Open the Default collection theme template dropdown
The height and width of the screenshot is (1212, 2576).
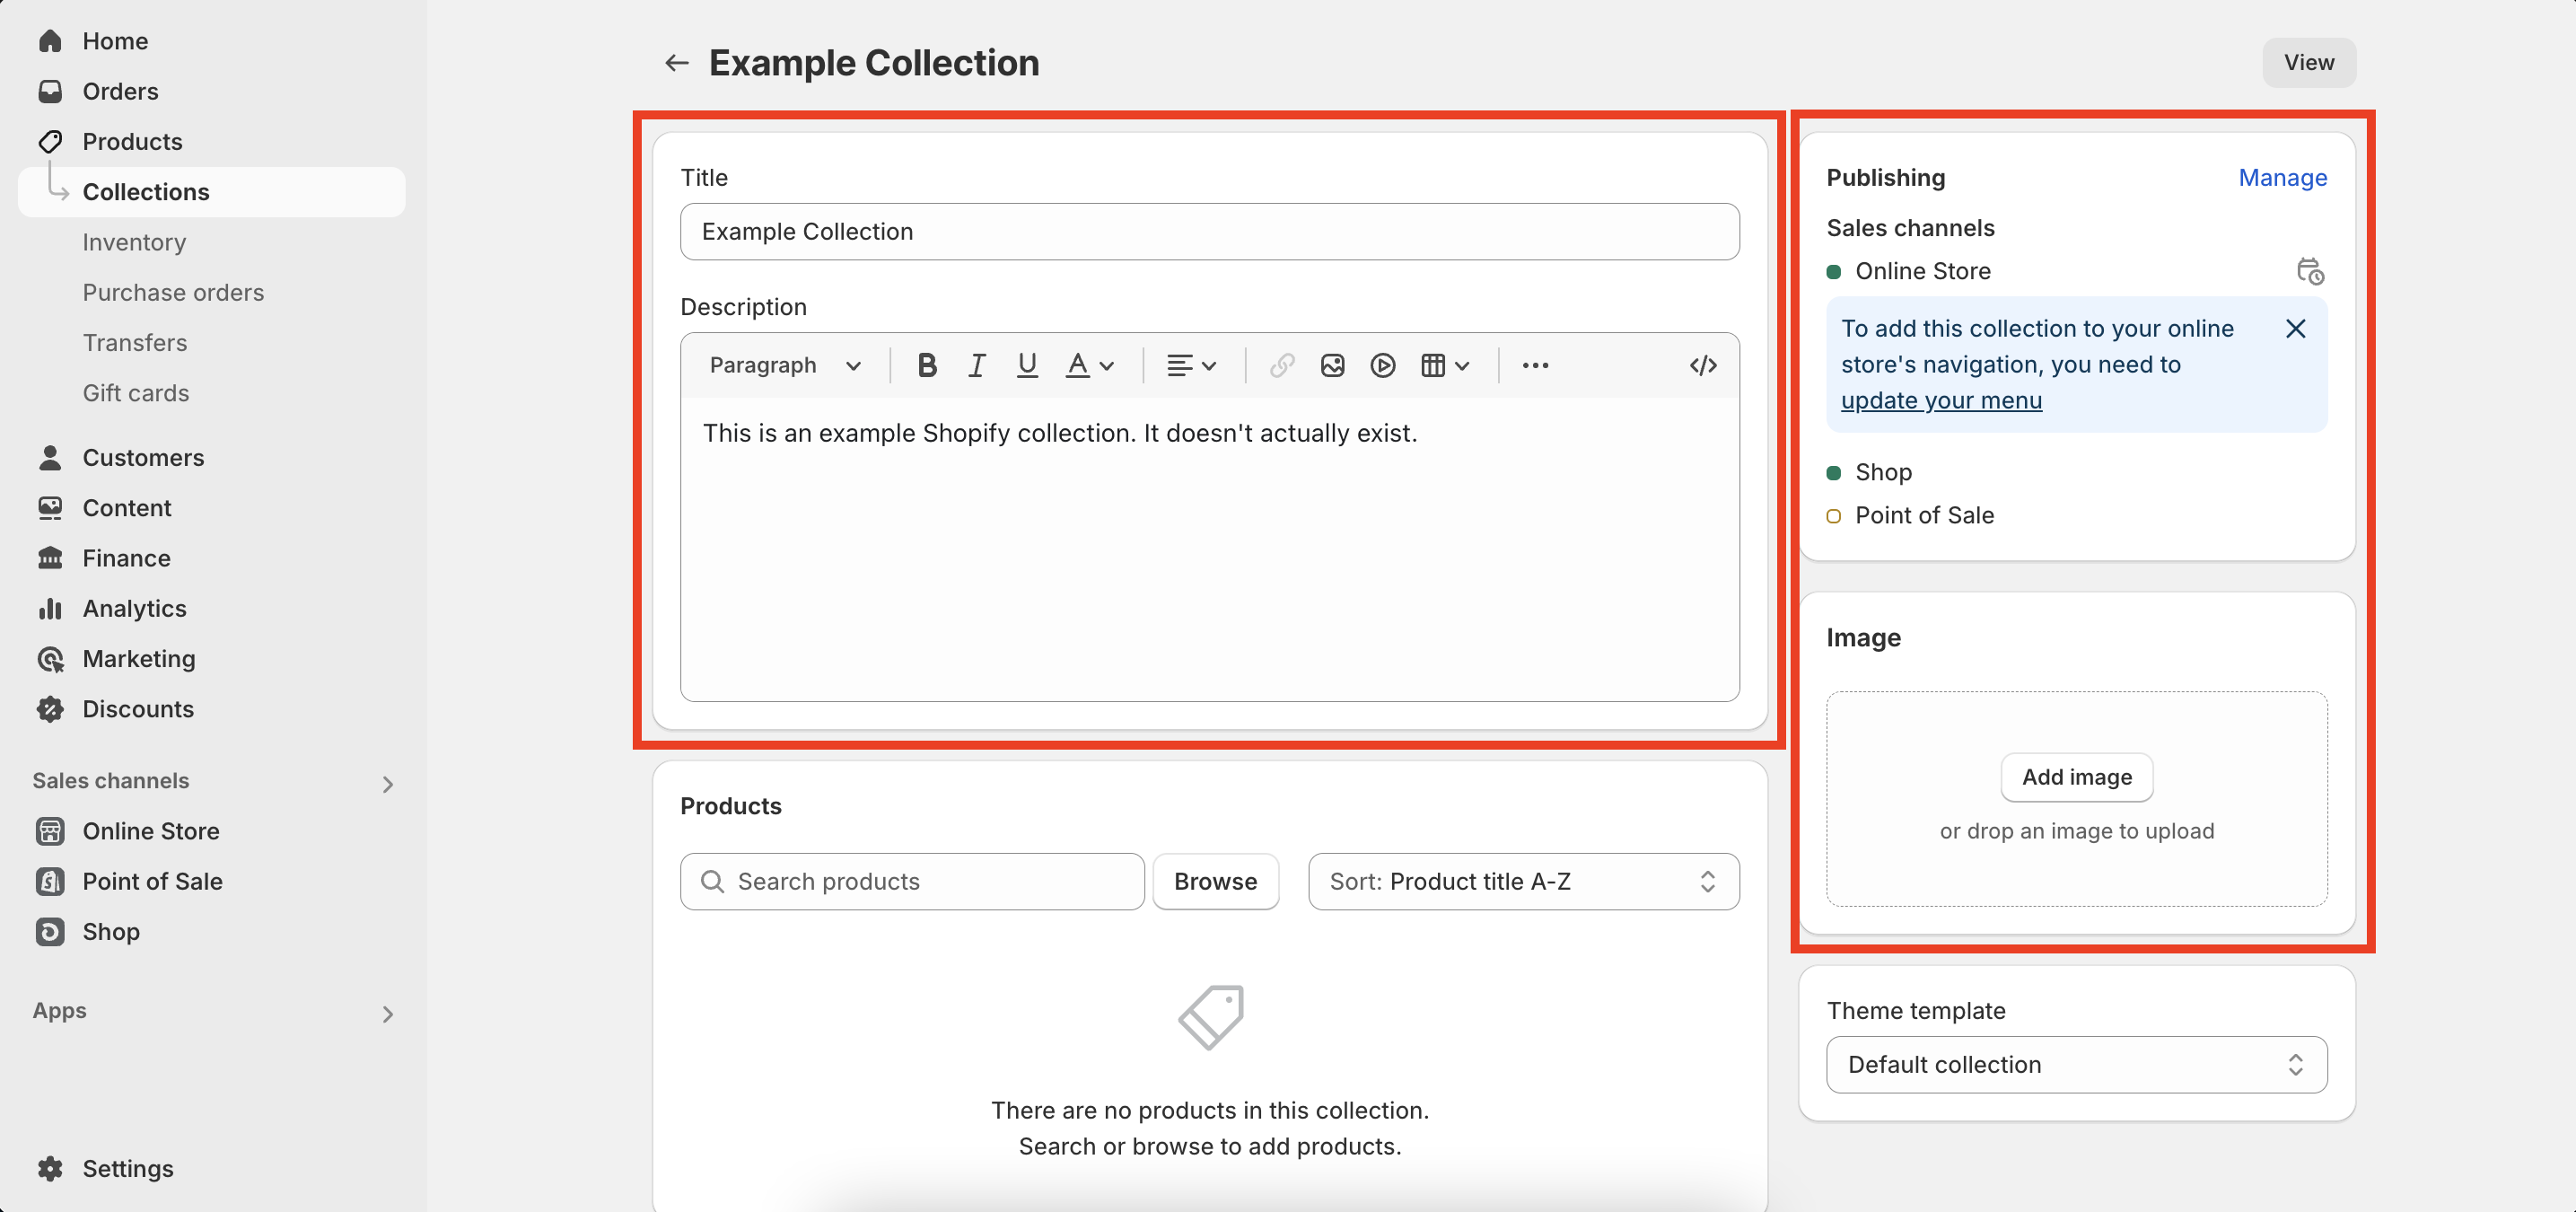coord(2076,1064)
